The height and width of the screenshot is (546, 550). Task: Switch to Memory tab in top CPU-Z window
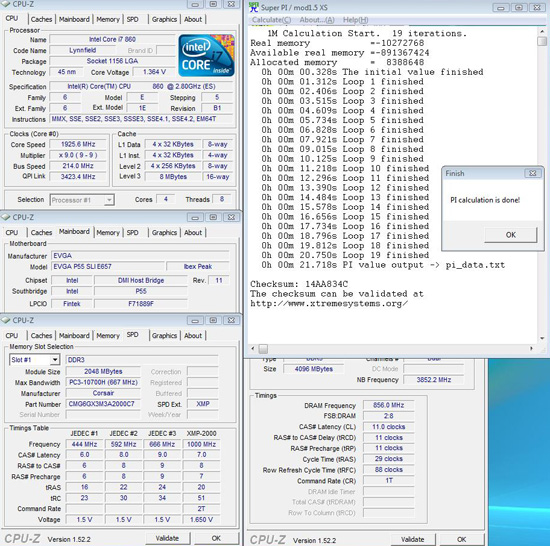point(108,19)
